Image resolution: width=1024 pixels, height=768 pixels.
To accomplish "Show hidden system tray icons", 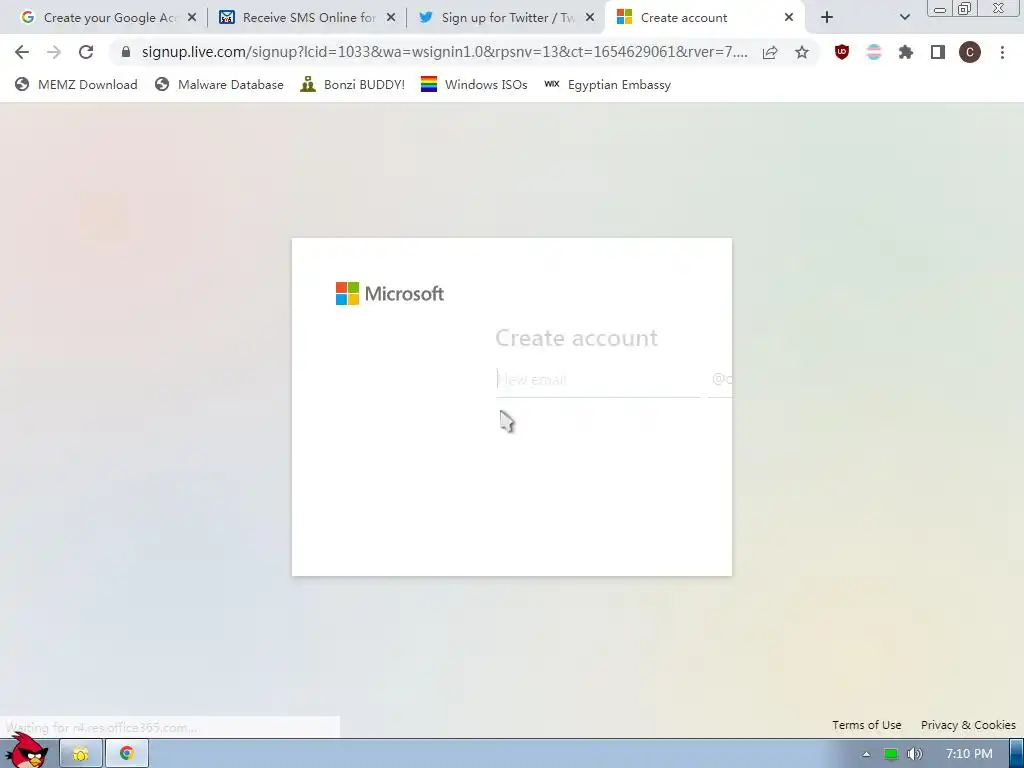I will [866, 754].
